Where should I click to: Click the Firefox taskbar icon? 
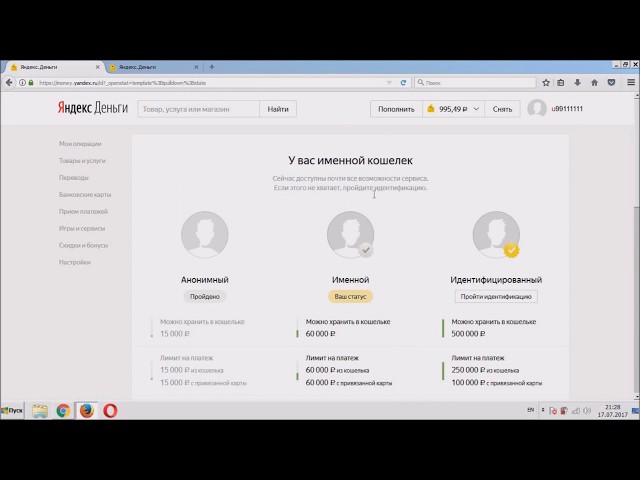pyautogui.click(x=87, y=411)
